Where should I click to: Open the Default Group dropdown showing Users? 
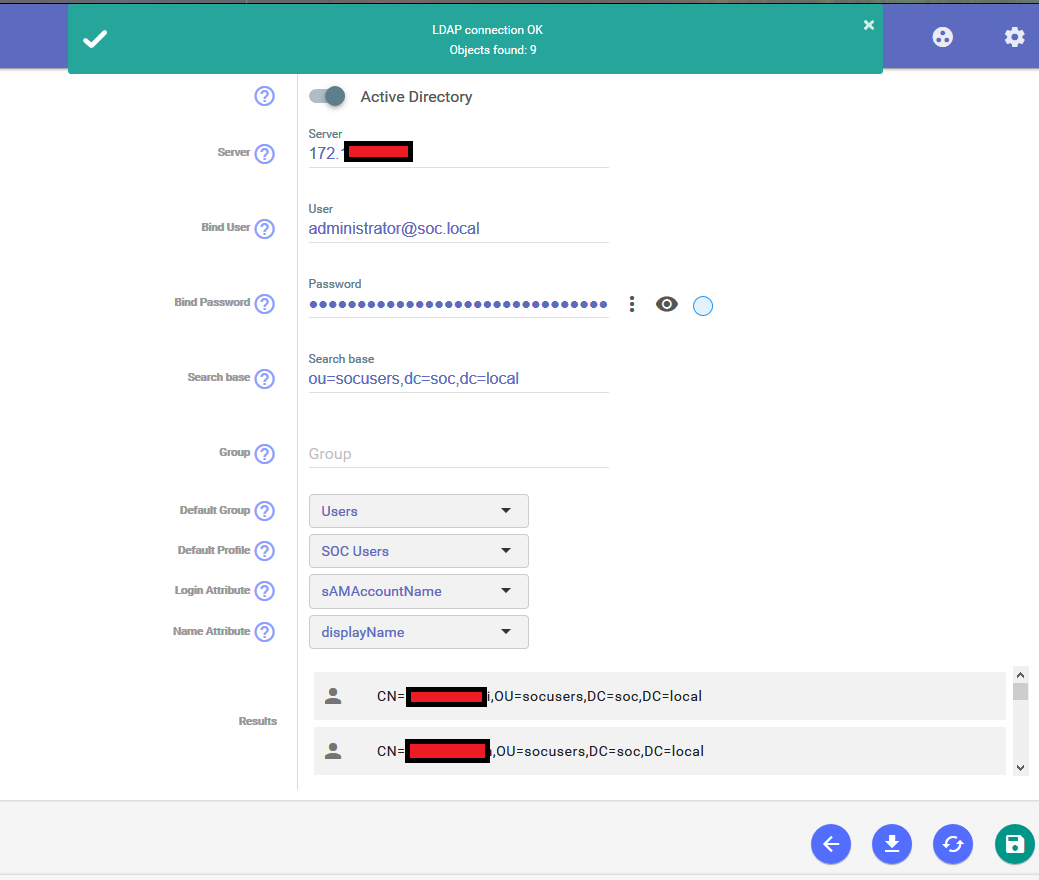419,511
